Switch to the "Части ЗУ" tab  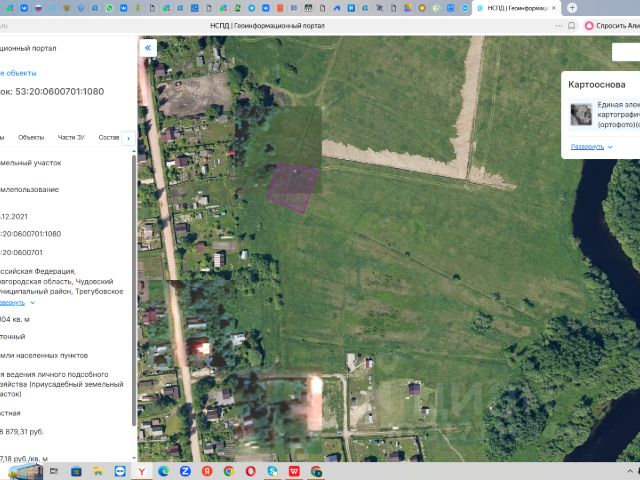click(72, 137)
